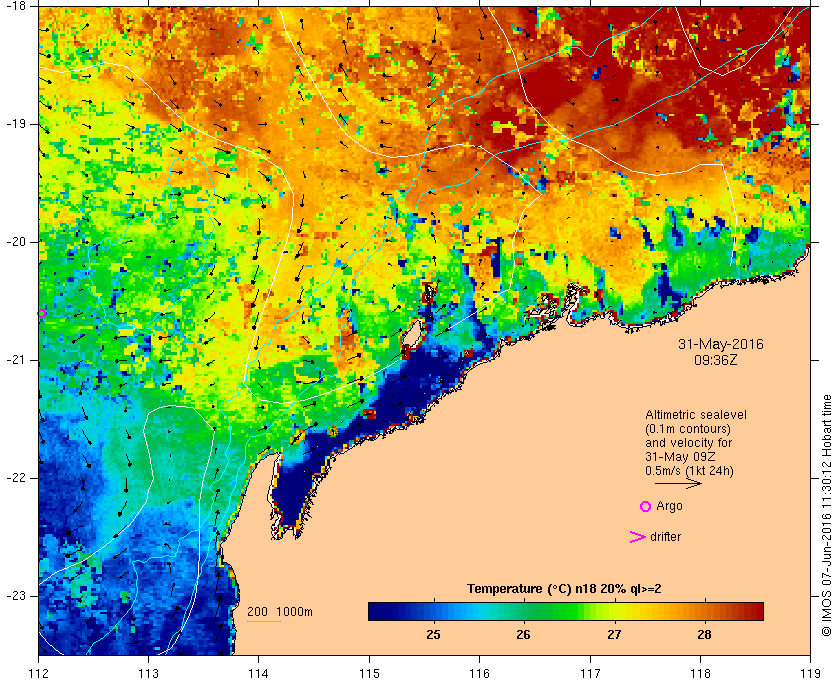This screenshot has height=680, width=840.
Task: Click the dark red end of the temperature colorbar
Action: pyautogui.click(x=754, y=611)
